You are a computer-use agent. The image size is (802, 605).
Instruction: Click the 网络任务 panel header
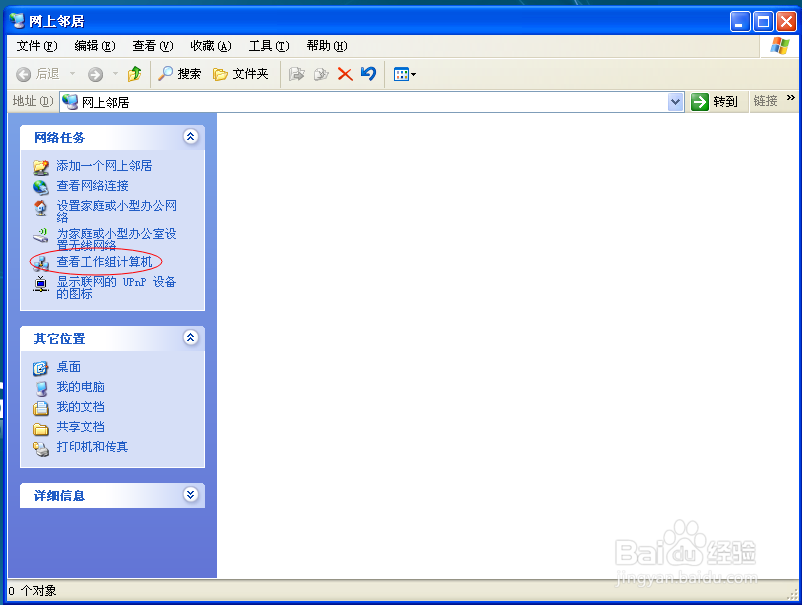(x=112, y=138)
